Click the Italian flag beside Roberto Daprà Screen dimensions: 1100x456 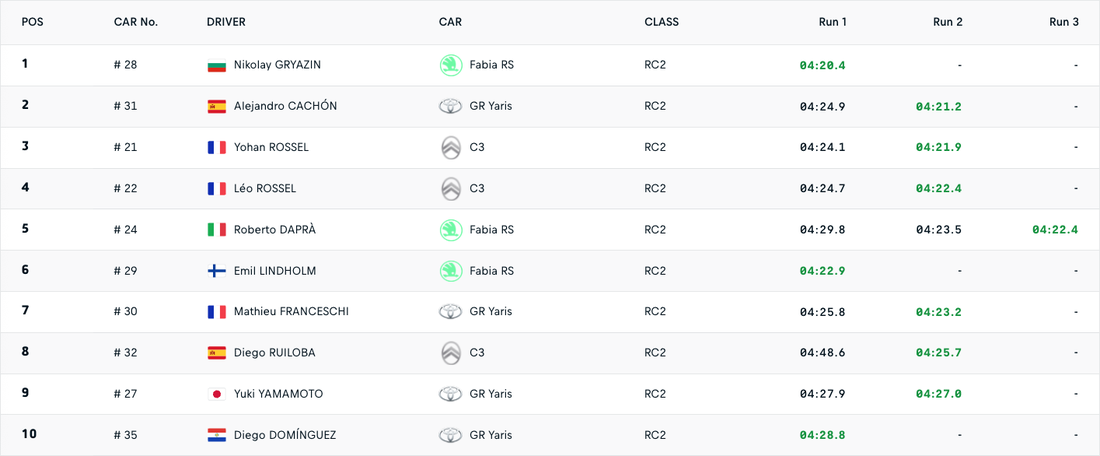[216, 229]
